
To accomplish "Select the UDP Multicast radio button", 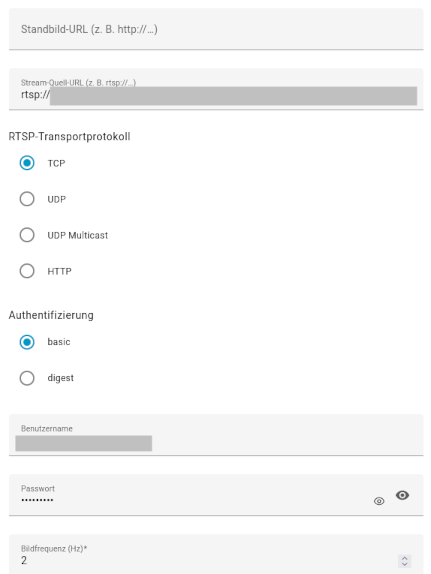I will [x=27, y=235].
